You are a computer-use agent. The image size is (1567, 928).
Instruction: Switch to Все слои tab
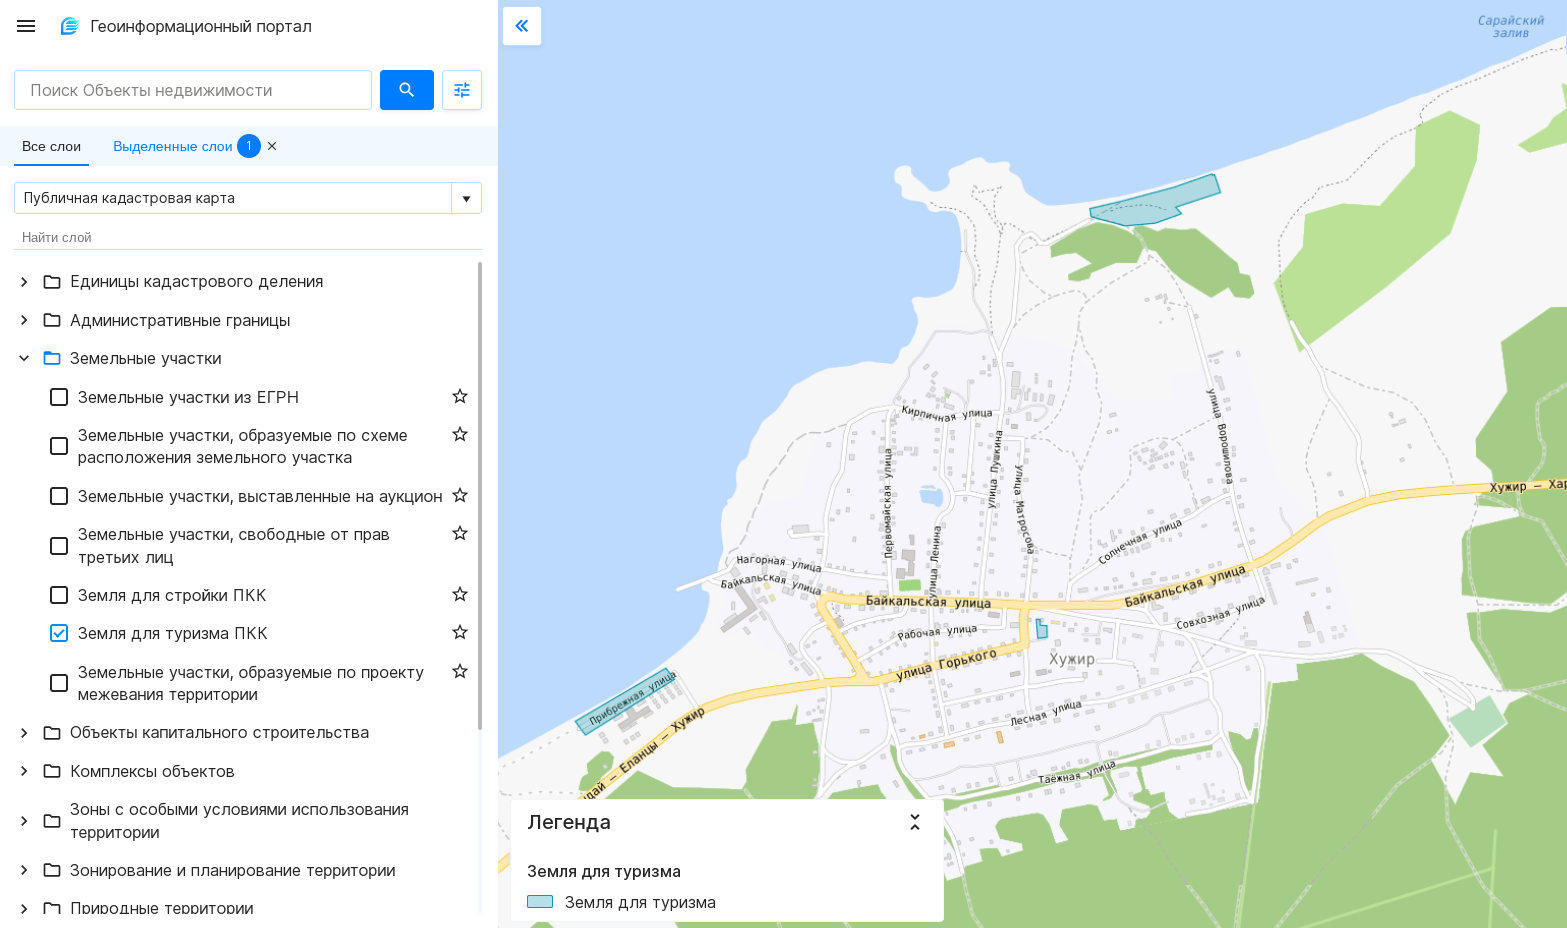click(x=51, y=146)
